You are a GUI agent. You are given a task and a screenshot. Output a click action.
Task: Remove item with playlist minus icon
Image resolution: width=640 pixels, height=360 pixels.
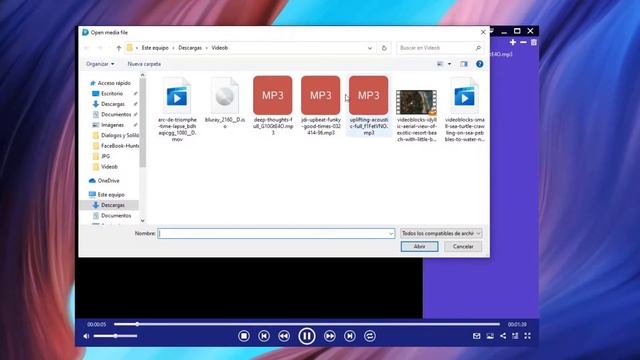[523, 42]
